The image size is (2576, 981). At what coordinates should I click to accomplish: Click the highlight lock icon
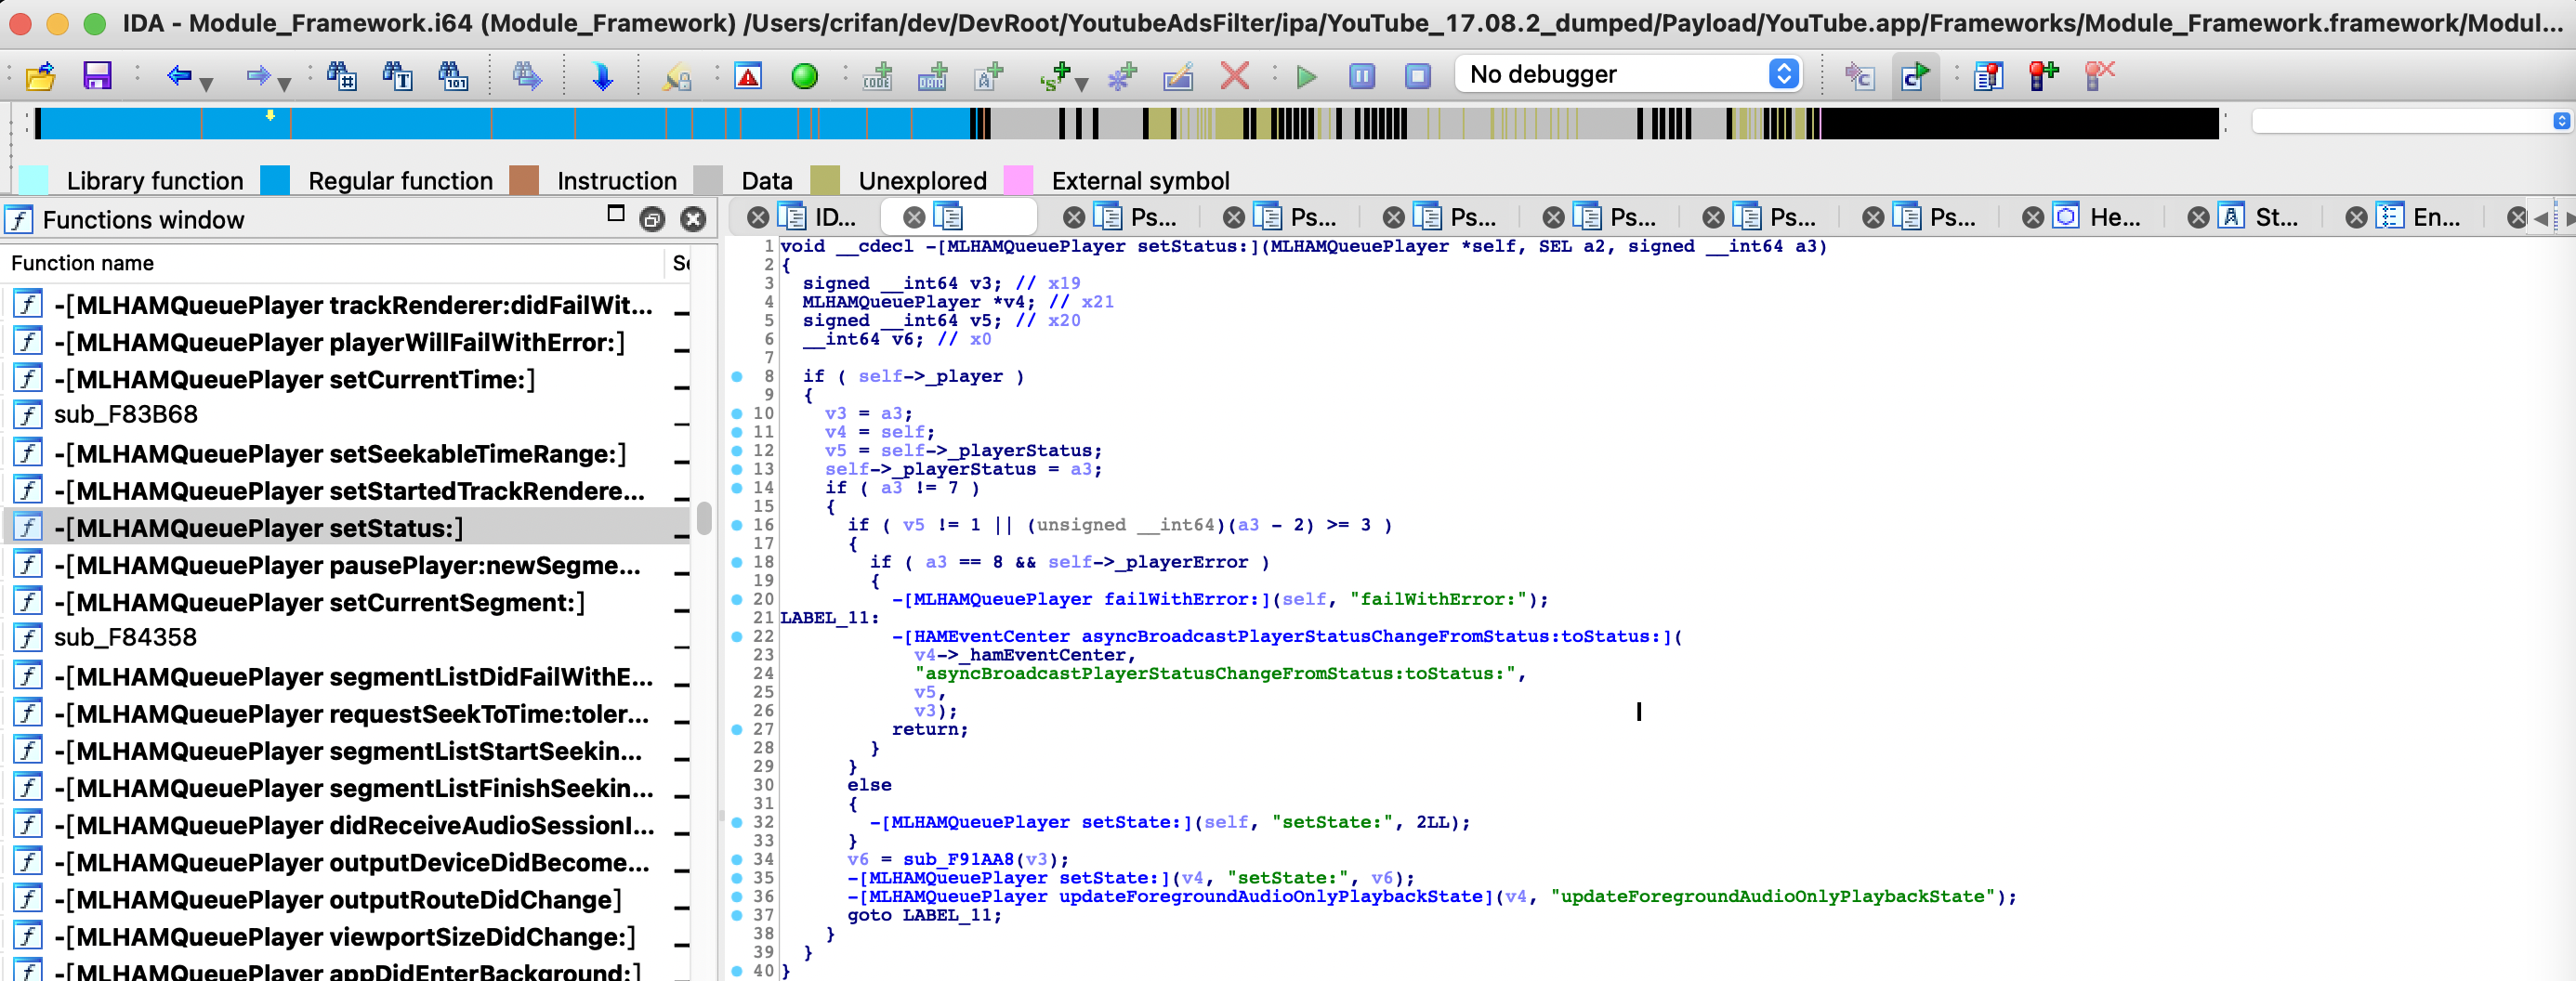tap(678, 76)
